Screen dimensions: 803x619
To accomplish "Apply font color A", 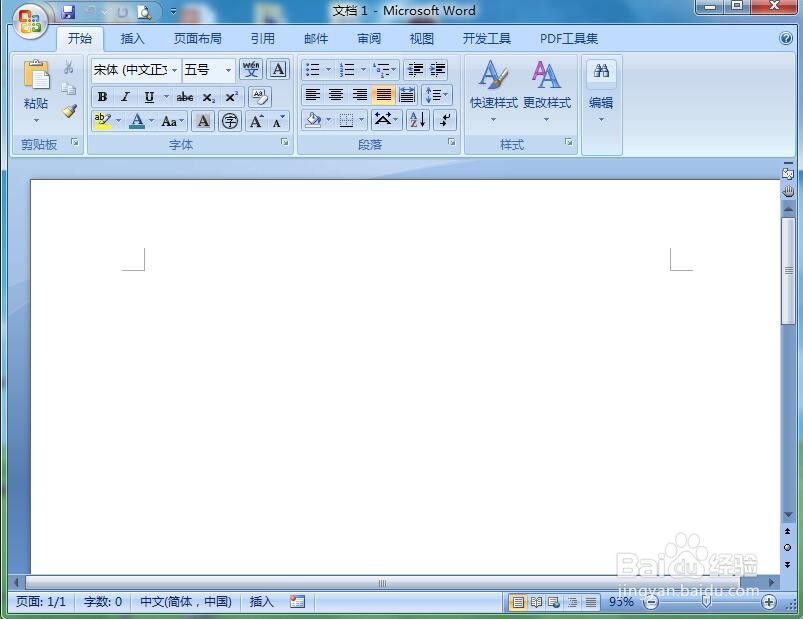I will tap(137, 121).
